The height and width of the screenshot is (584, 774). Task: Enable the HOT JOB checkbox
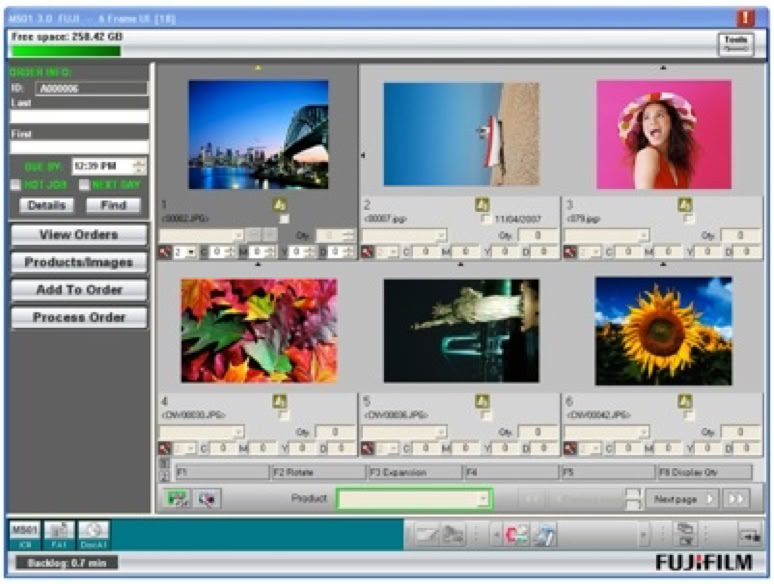coord(16,185)
